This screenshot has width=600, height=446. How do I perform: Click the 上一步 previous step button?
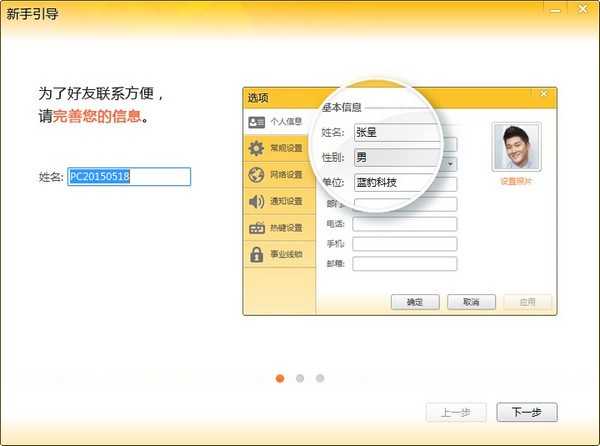click(456, 412)
